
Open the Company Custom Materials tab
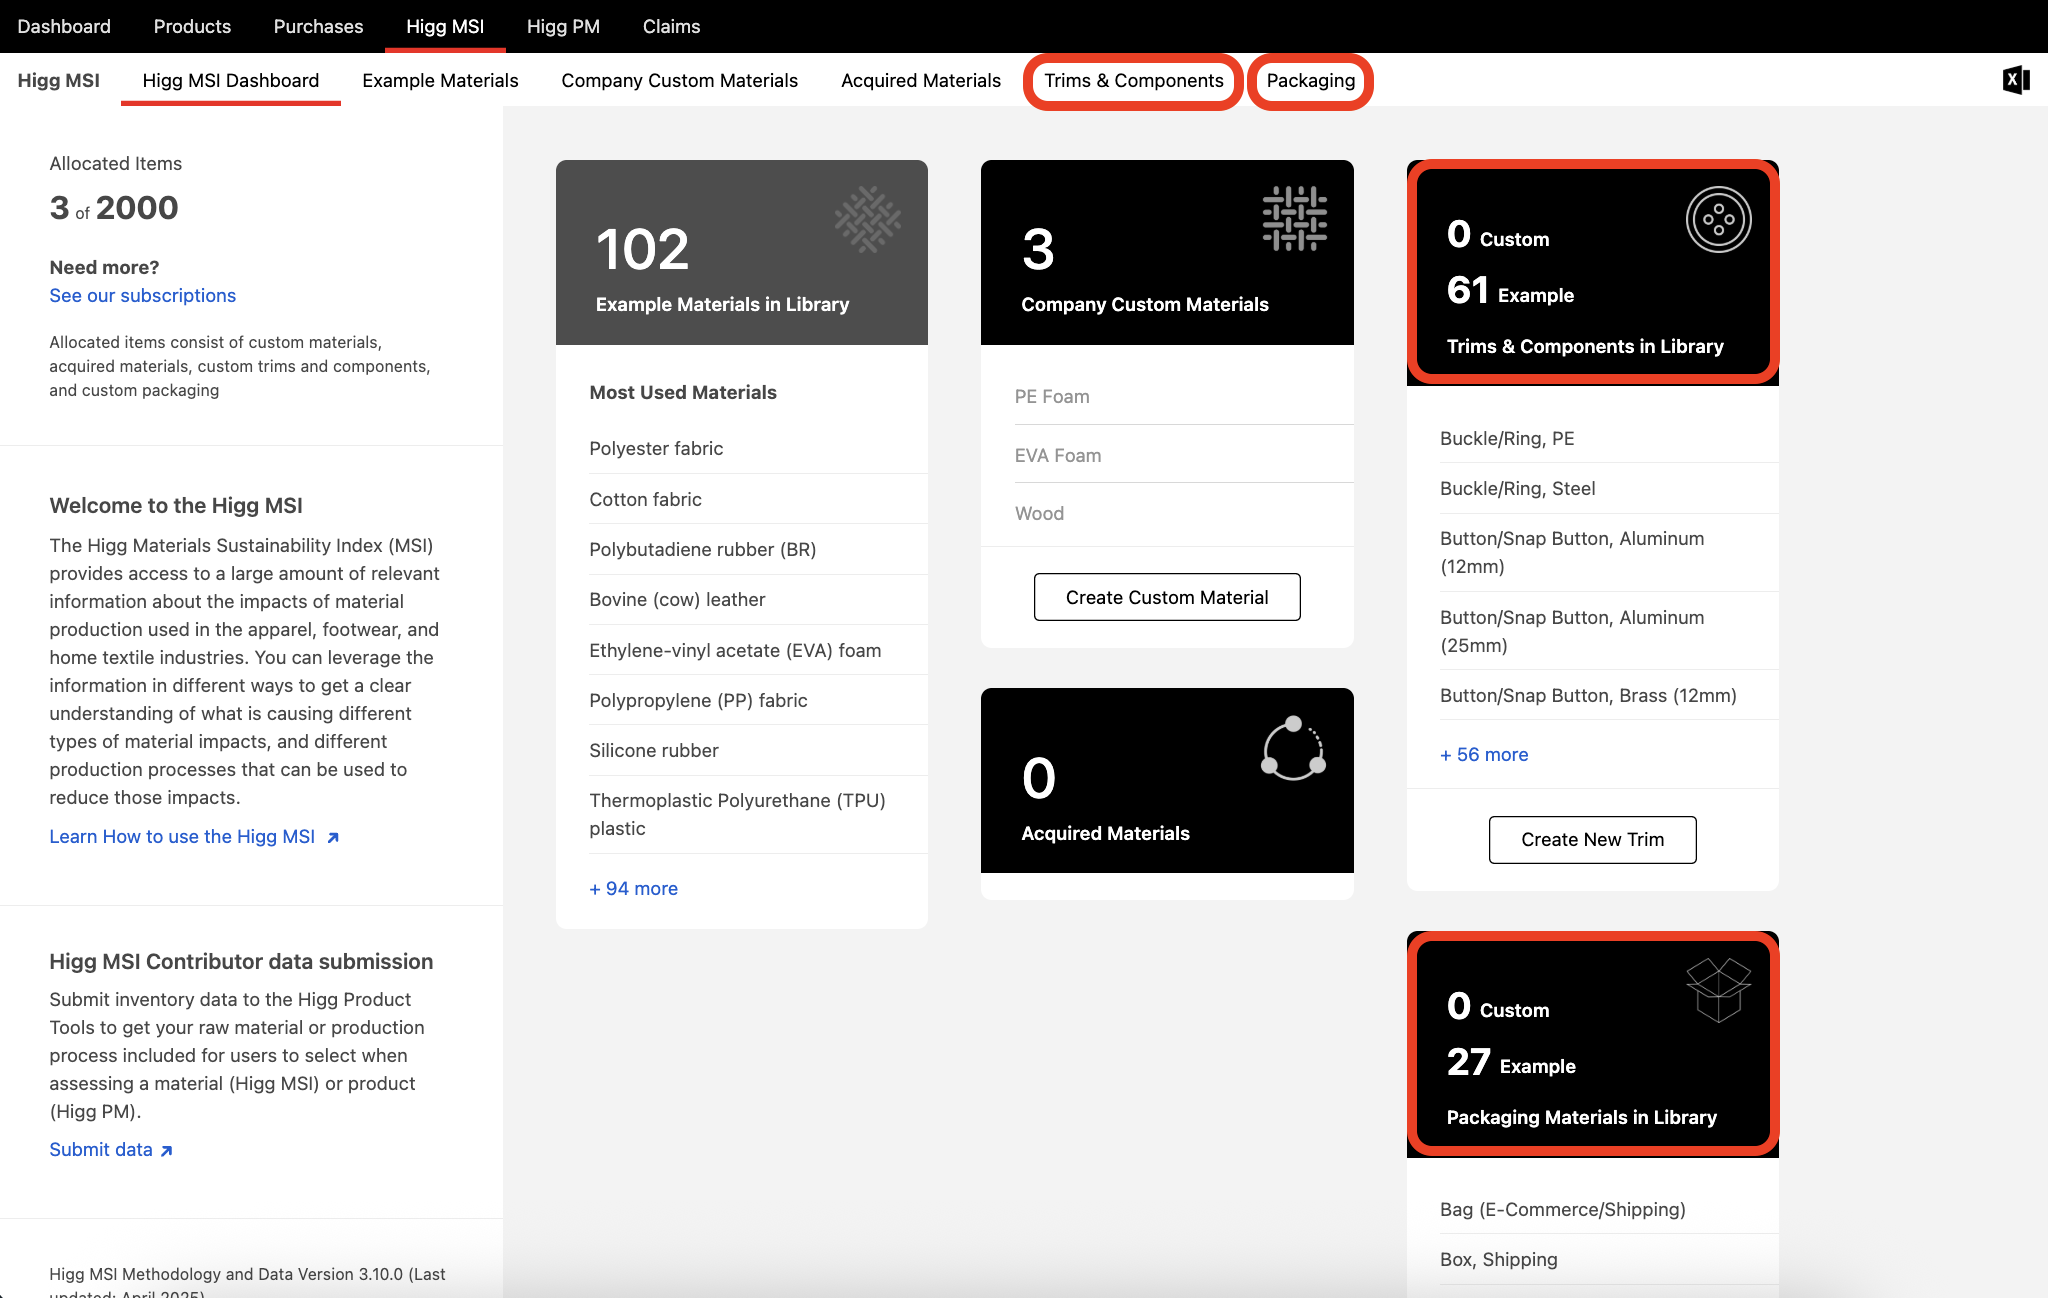[x=679, y=80]
